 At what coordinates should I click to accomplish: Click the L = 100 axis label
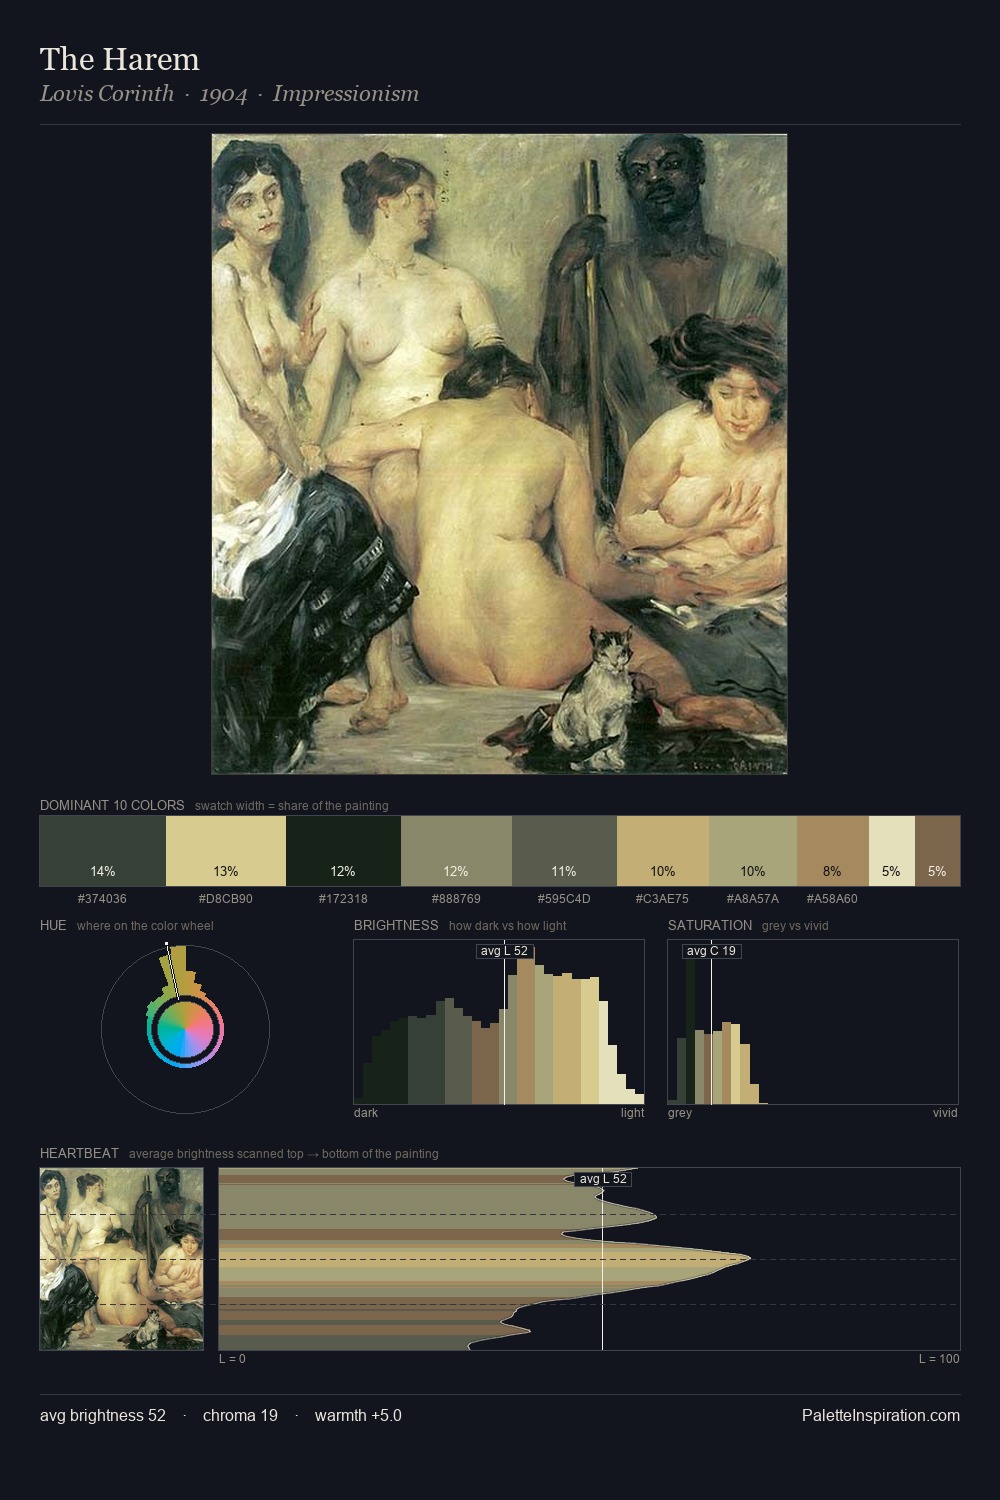[939, 1358]
